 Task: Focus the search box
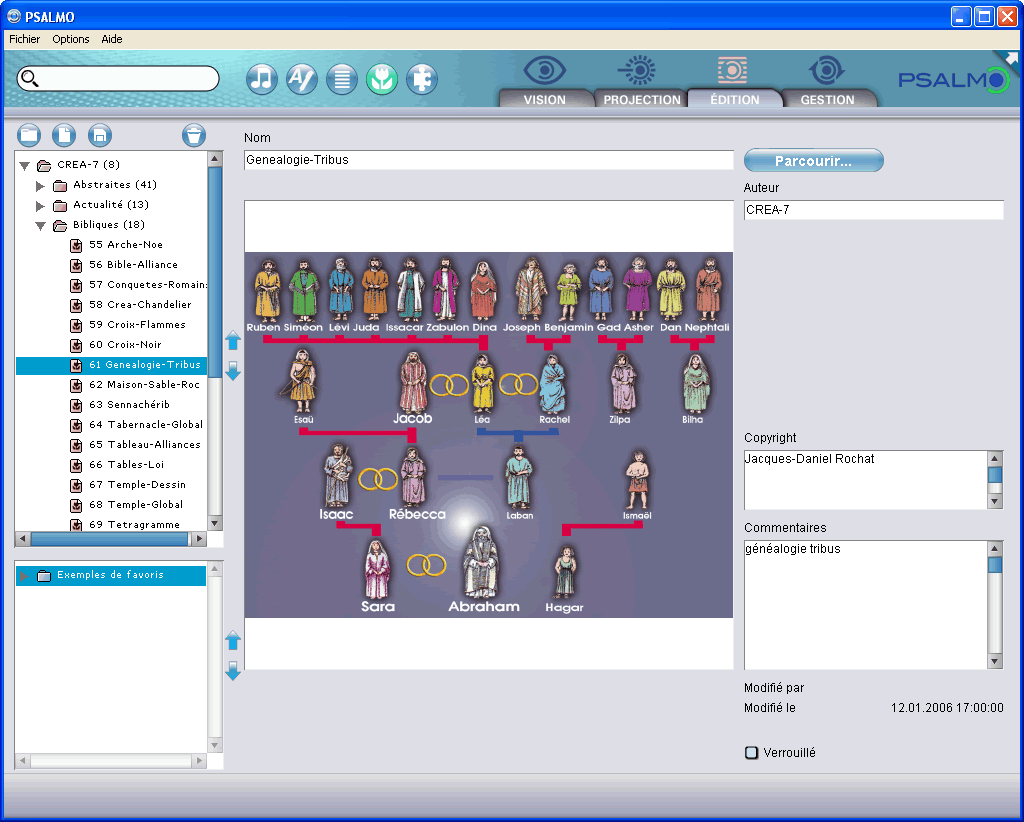[x=118, y=78]
